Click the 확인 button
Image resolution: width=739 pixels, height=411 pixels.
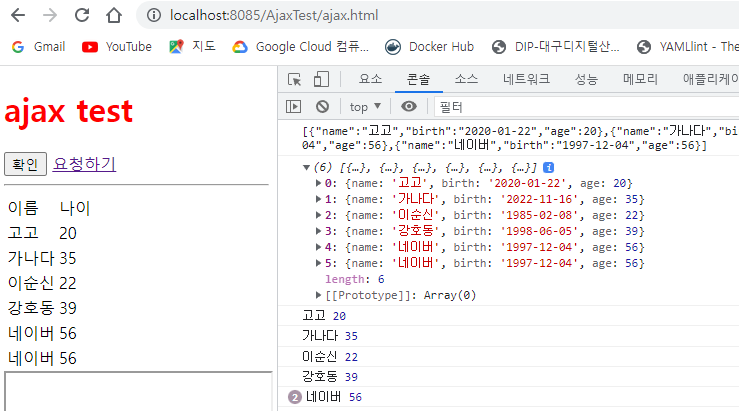tap(25, 164)
